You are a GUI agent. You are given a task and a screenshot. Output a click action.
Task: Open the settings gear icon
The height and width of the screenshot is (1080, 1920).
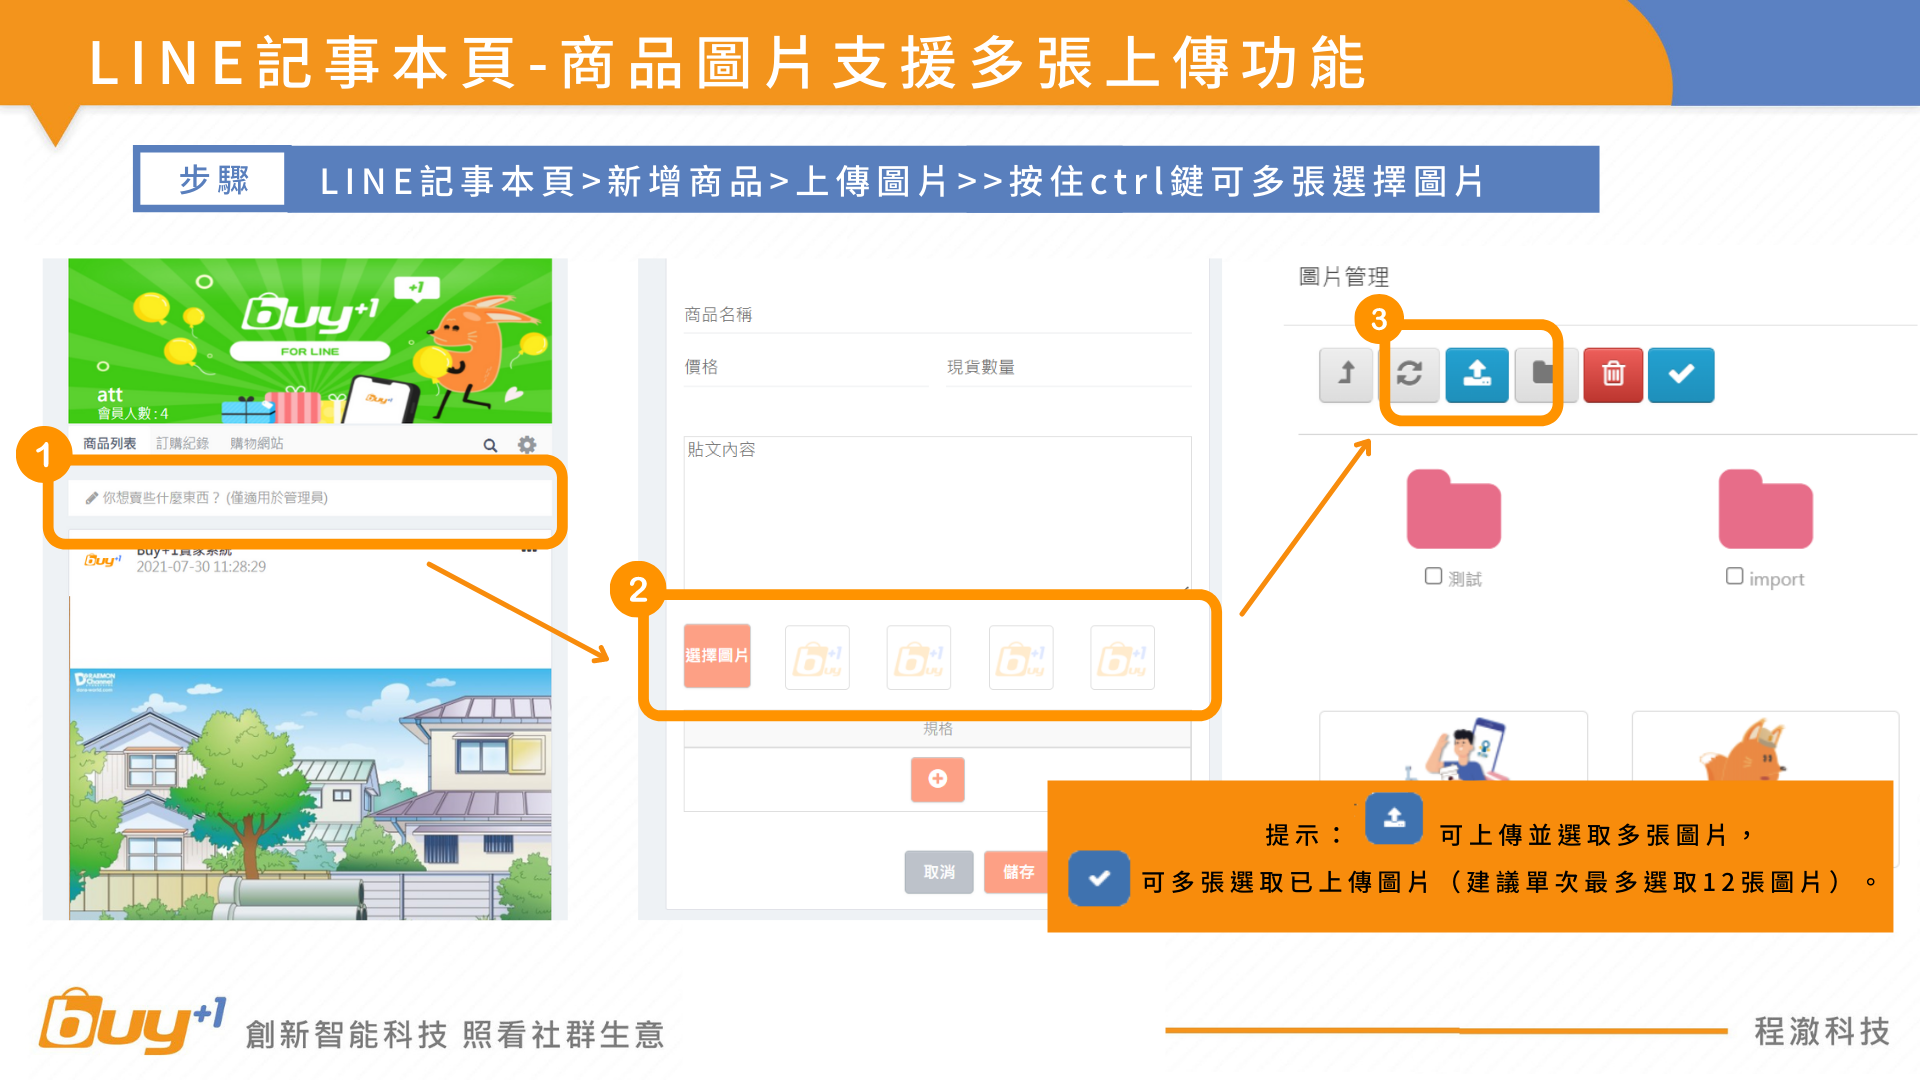(527, 445)
